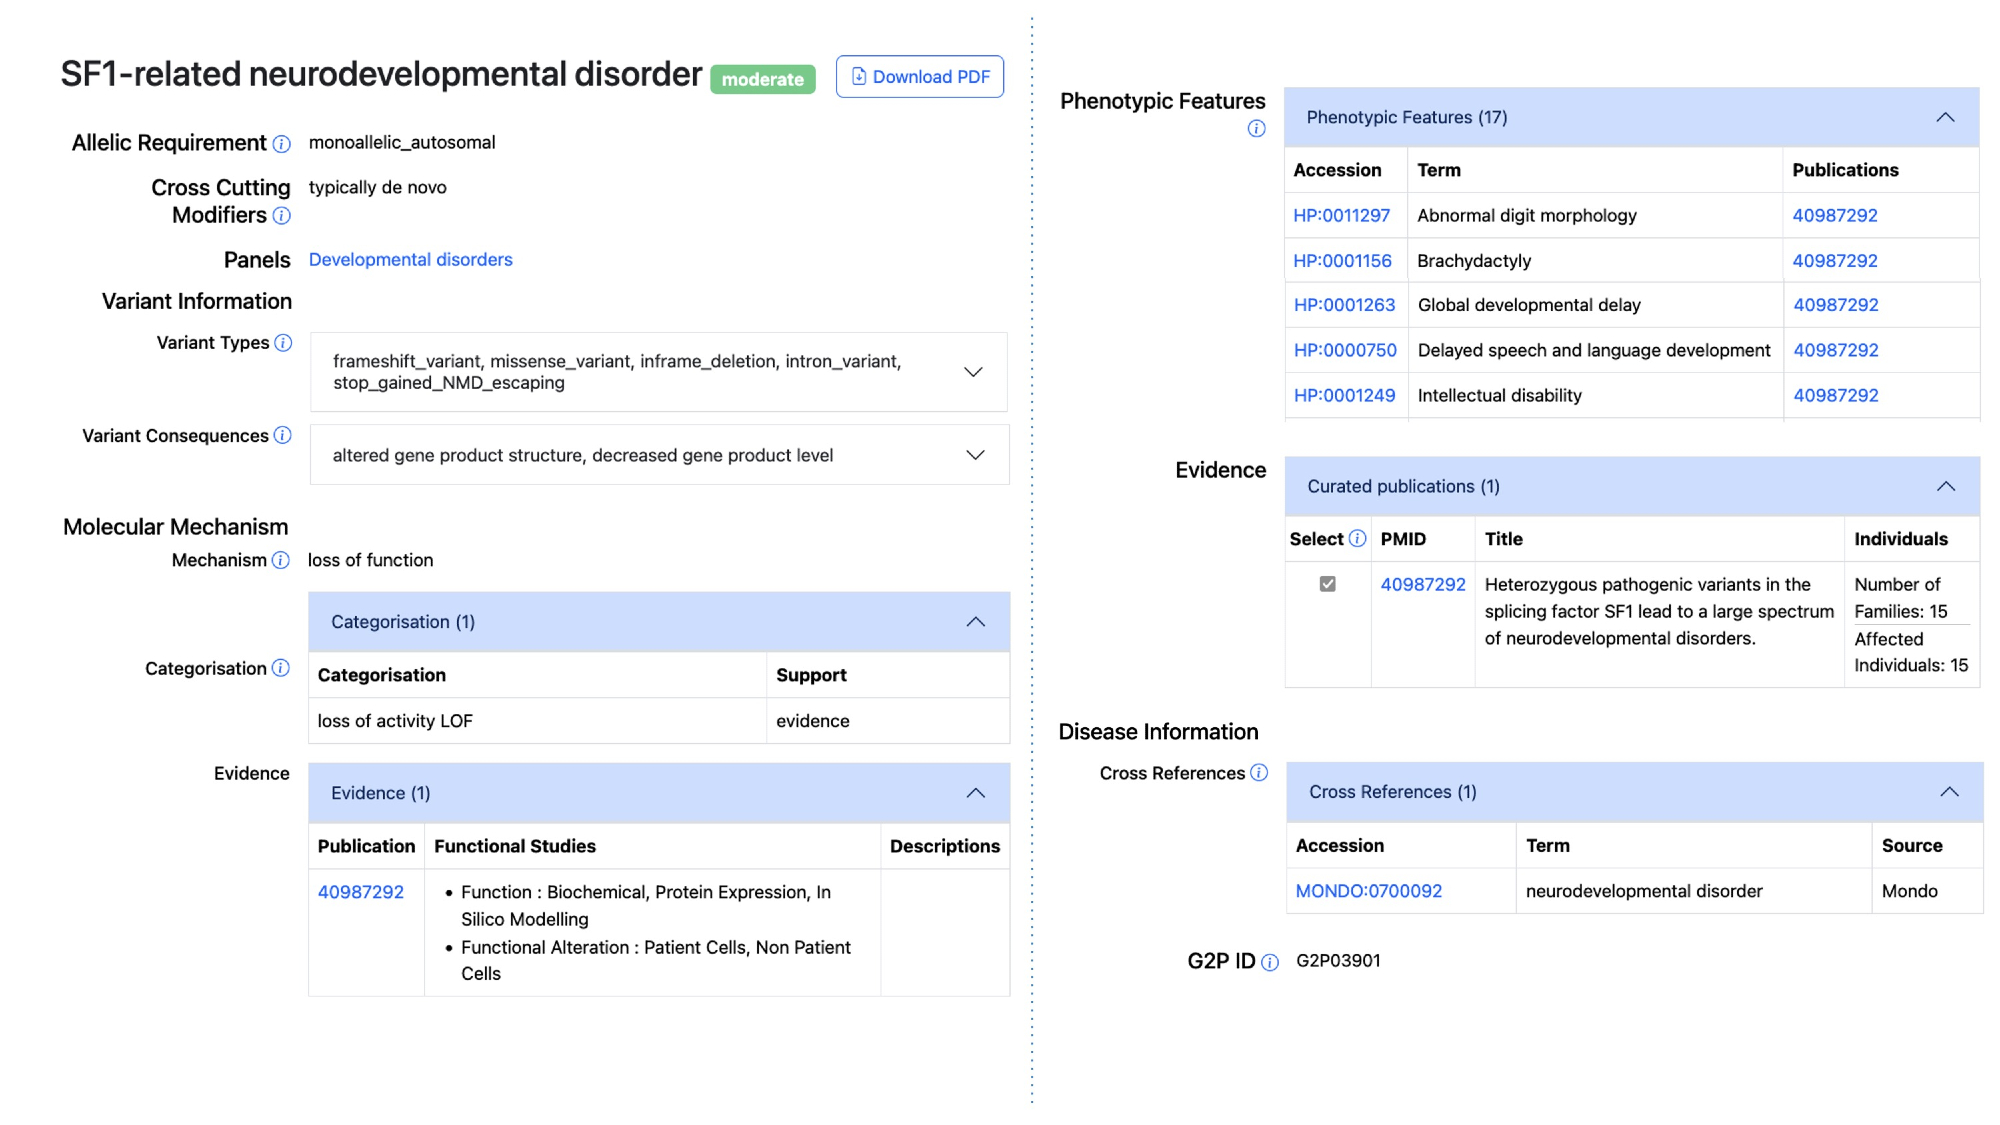The image size is (2000, 1125).
Task: Click info icon beside Cross Cutting Modifiers
Action: tap(282, 216)
